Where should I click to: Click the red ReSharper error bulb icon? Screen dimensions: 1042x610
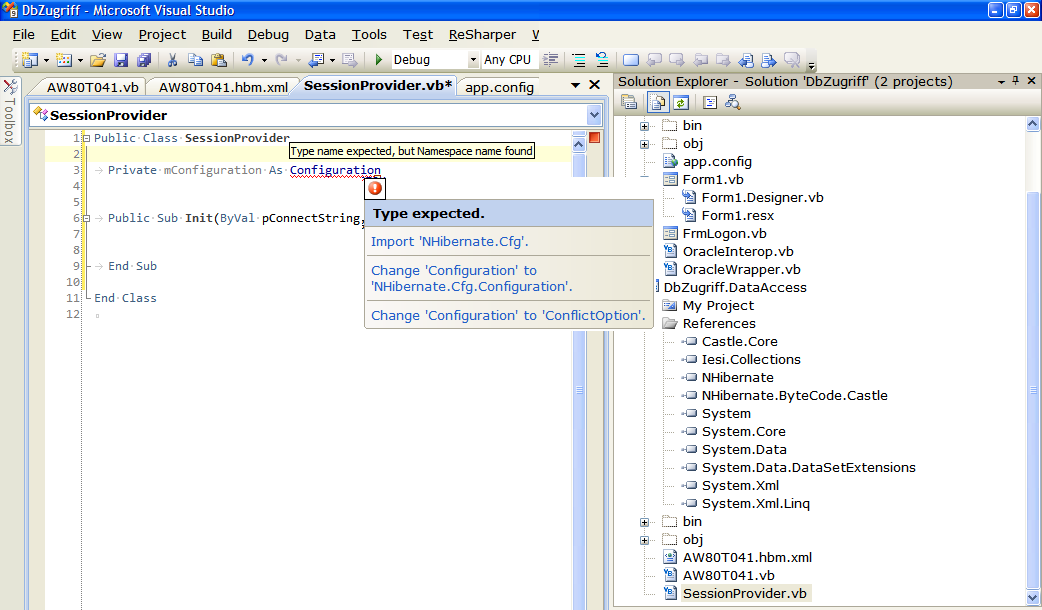pyautogui.click(x=375, y=189)
